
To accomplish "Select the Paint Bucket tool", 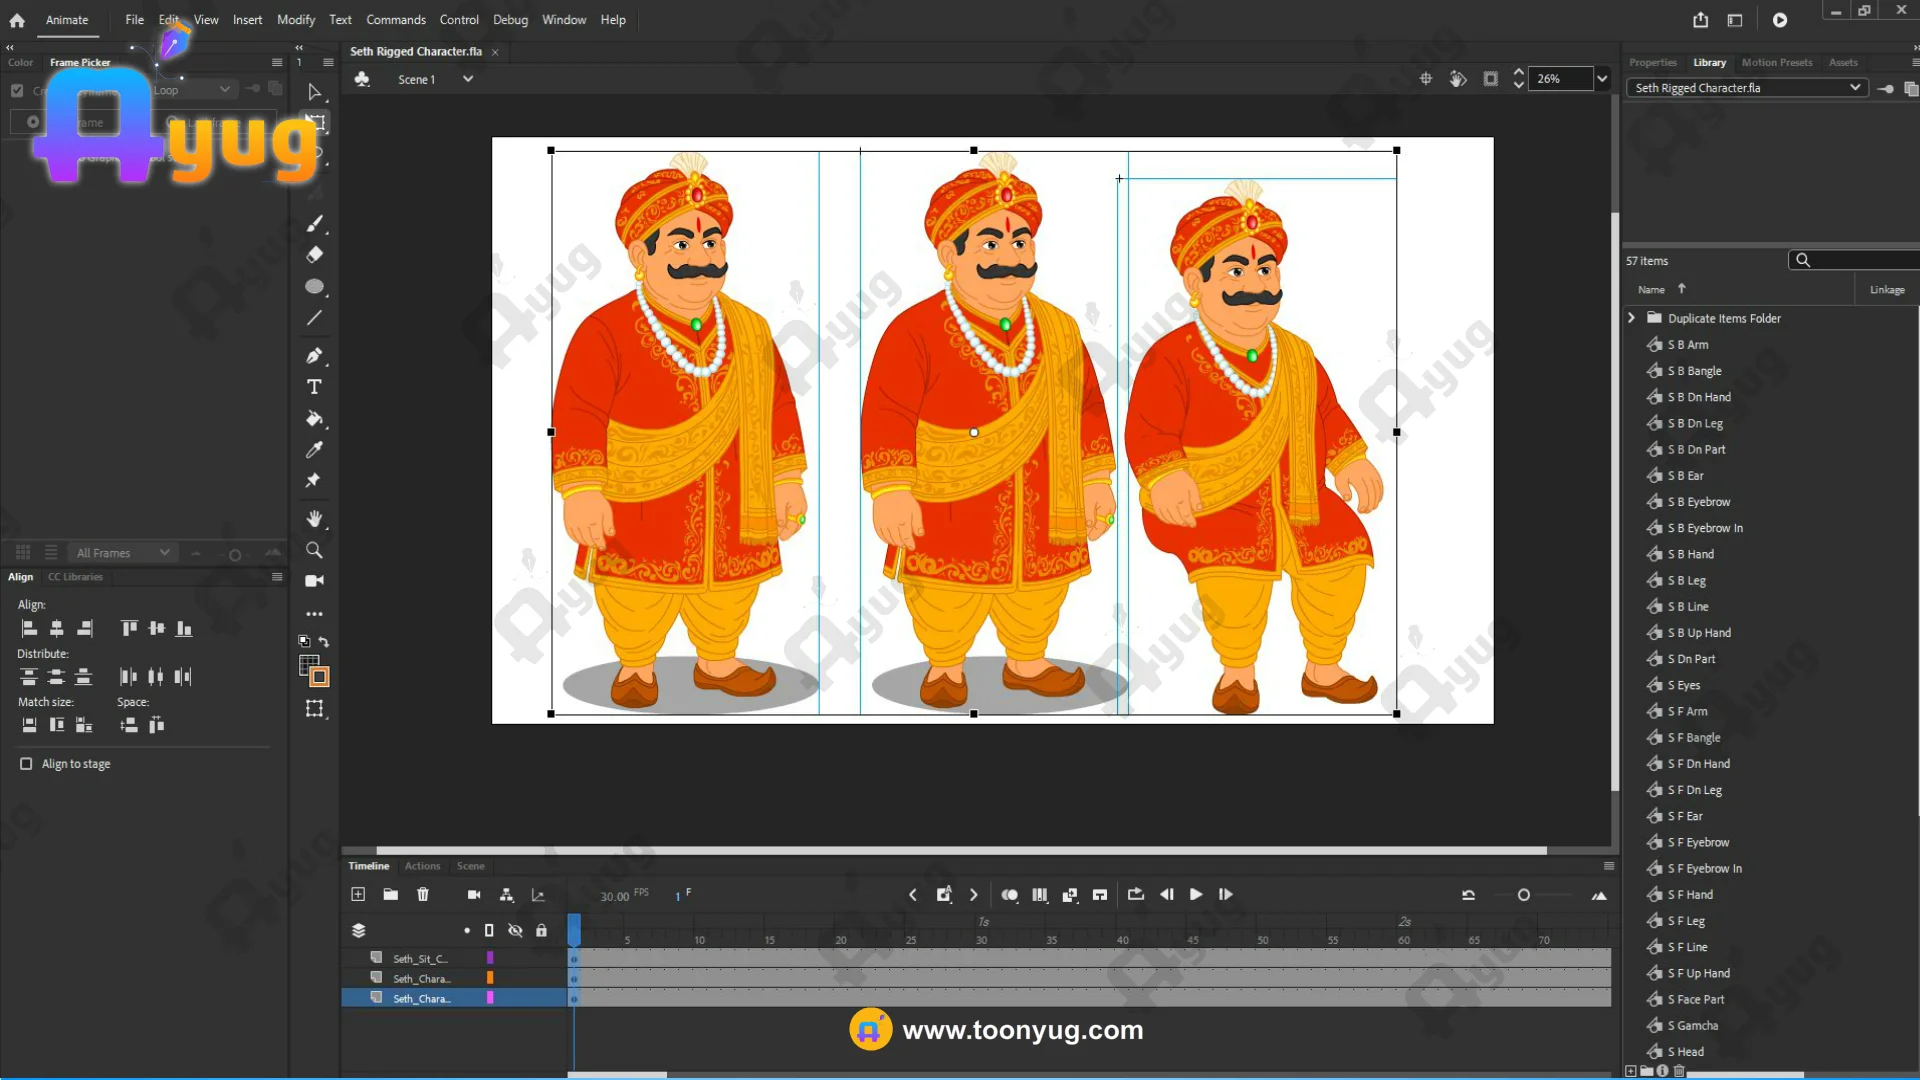I will point(314,418).
